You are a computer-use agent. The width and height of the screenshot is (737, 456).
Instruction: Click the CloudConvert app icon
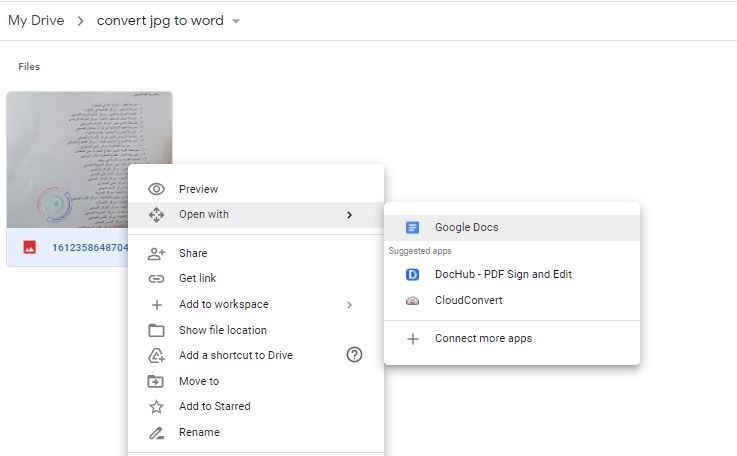click(x=412, y=301)
